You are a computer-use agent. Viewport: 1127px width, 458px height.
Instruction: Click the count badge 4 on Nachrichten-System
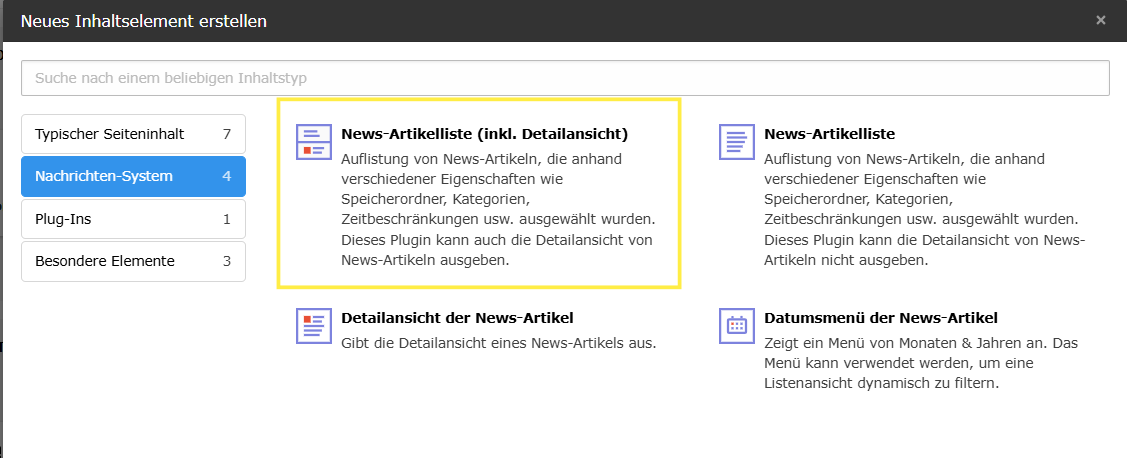click(227, 176)
